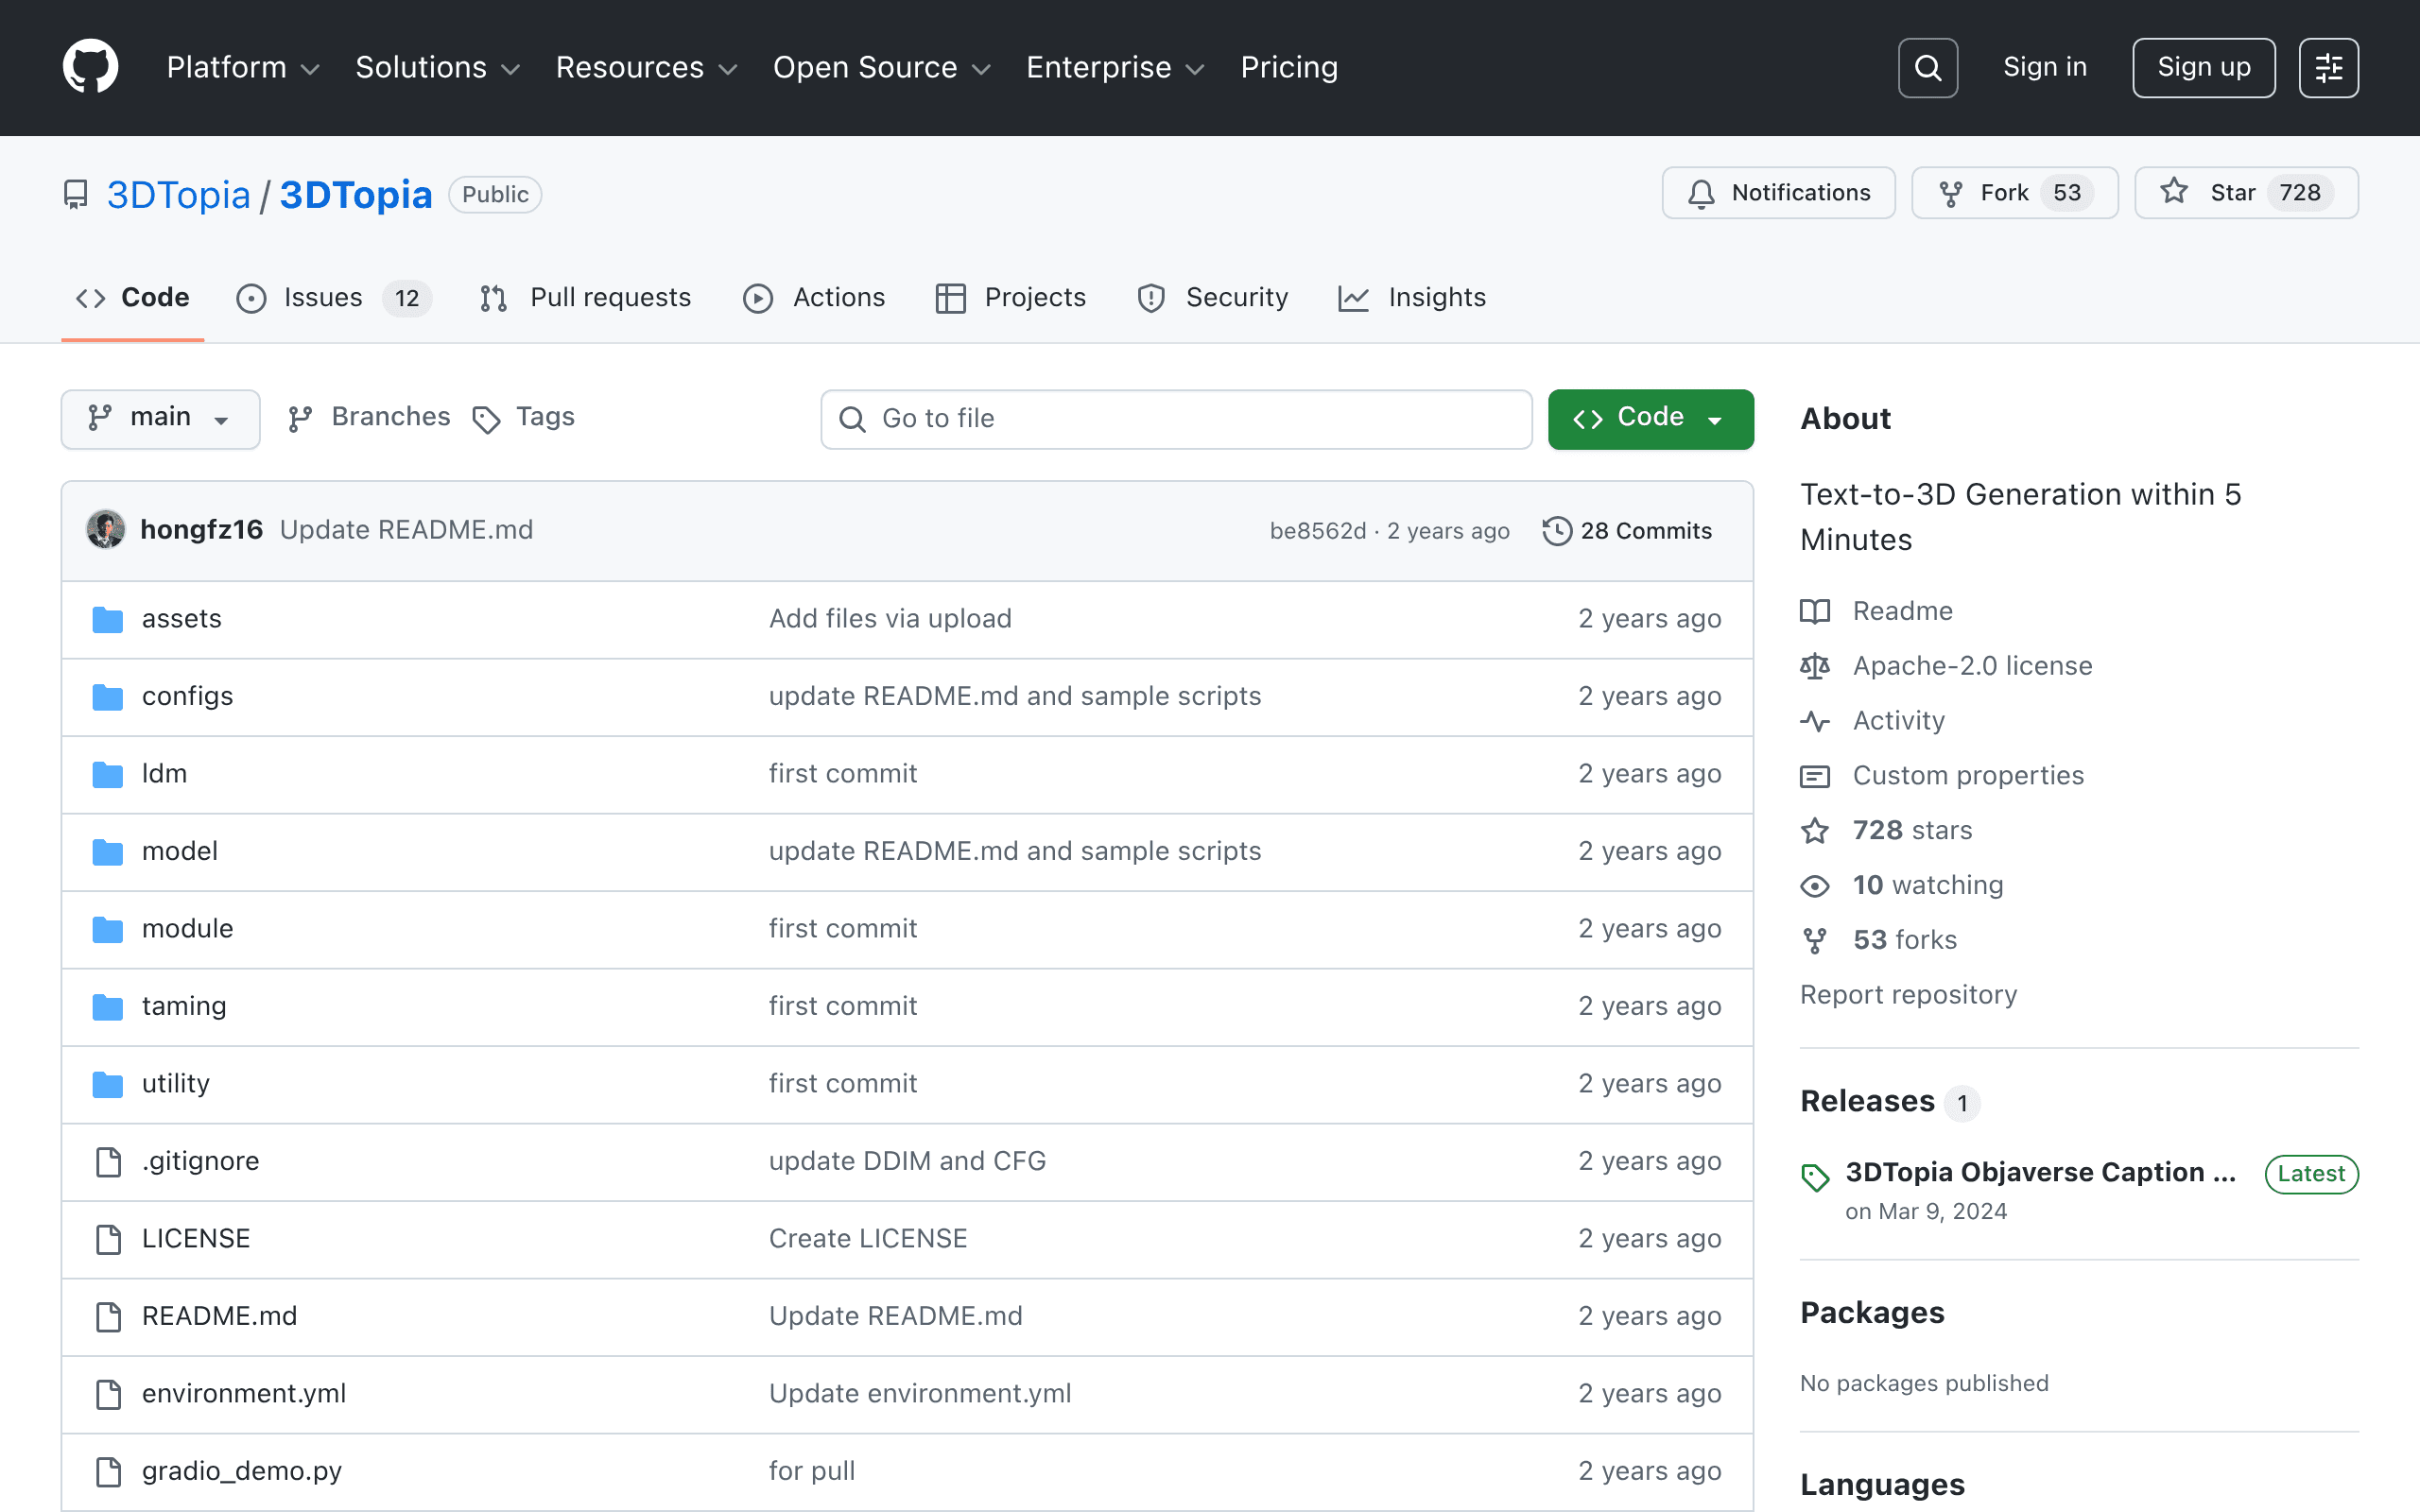Open the Apache-2.0 license link
Image resolution: width=2420 pixels, height=1512 pixels.
tap(1972, 666)
